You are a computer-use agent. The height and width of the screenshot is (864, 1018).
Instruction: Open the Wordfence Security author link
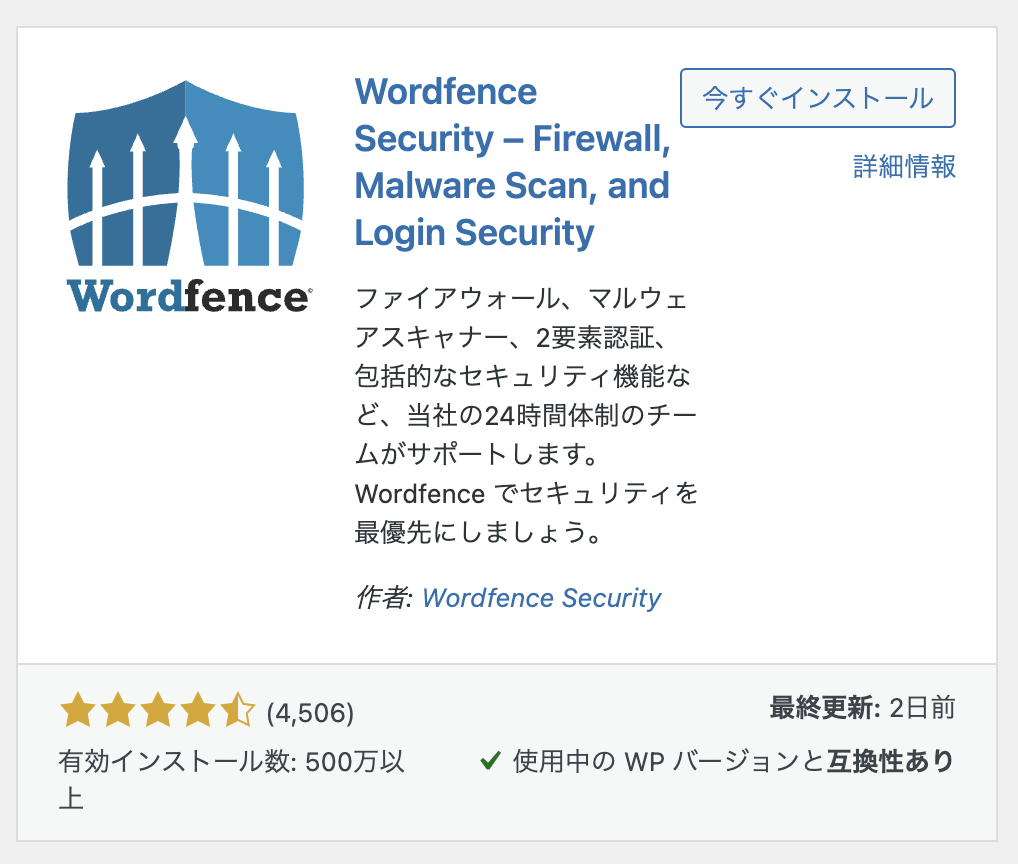[541, 598]
